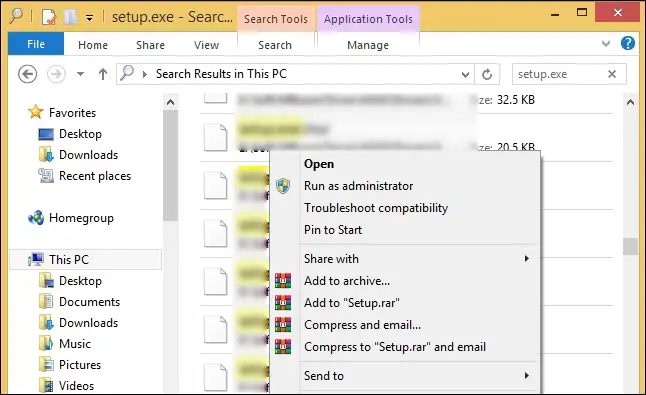
Task: Open Music folder under This PC
Action: tap(75, 344)
